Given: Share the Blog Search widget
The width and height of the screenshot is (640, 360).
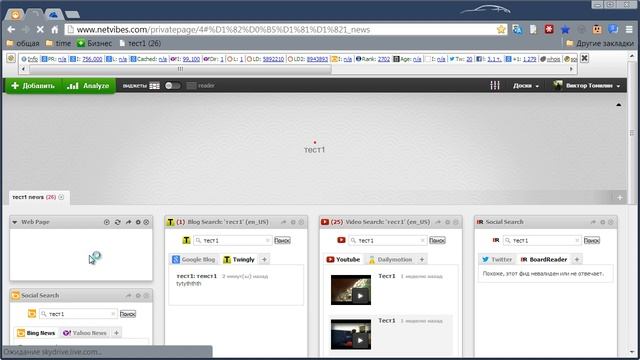Looking at the screenshot, I should tap(284, 222).
